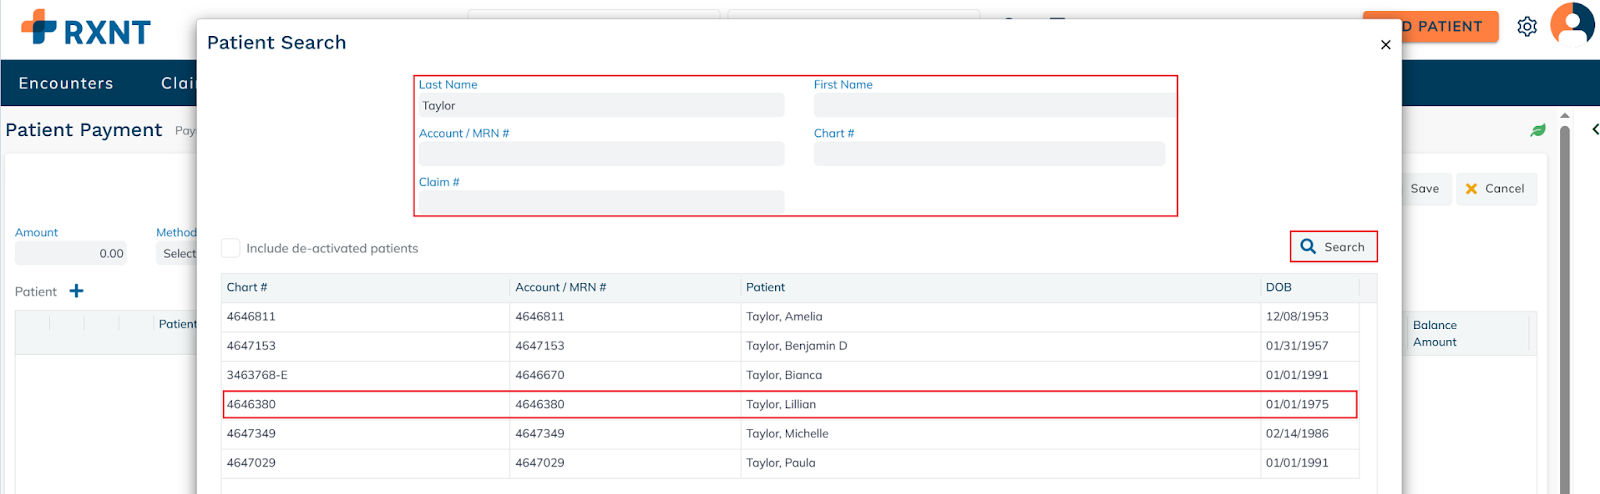Click into the Claim # field
The width and height of the screenshot is (1600, 494).
[600, 202]
